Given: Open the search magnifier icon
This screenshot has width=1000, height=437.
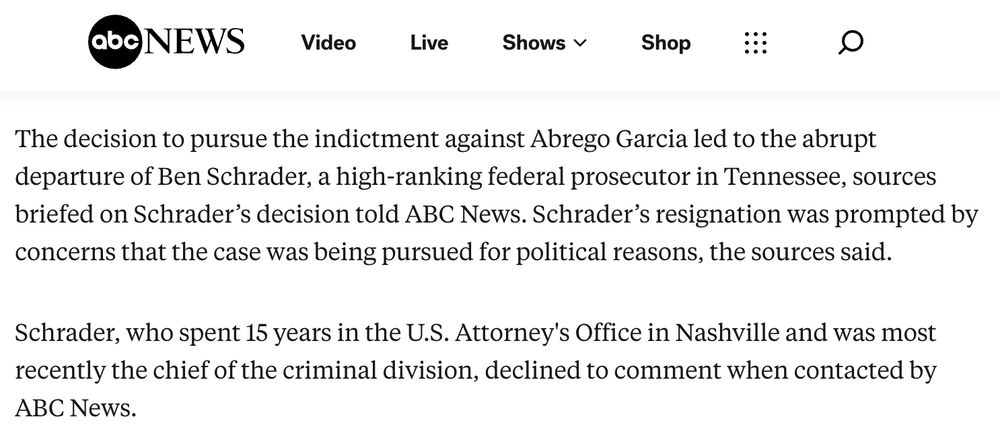Looking at the screenshot, I should click(x=850, y=43).
